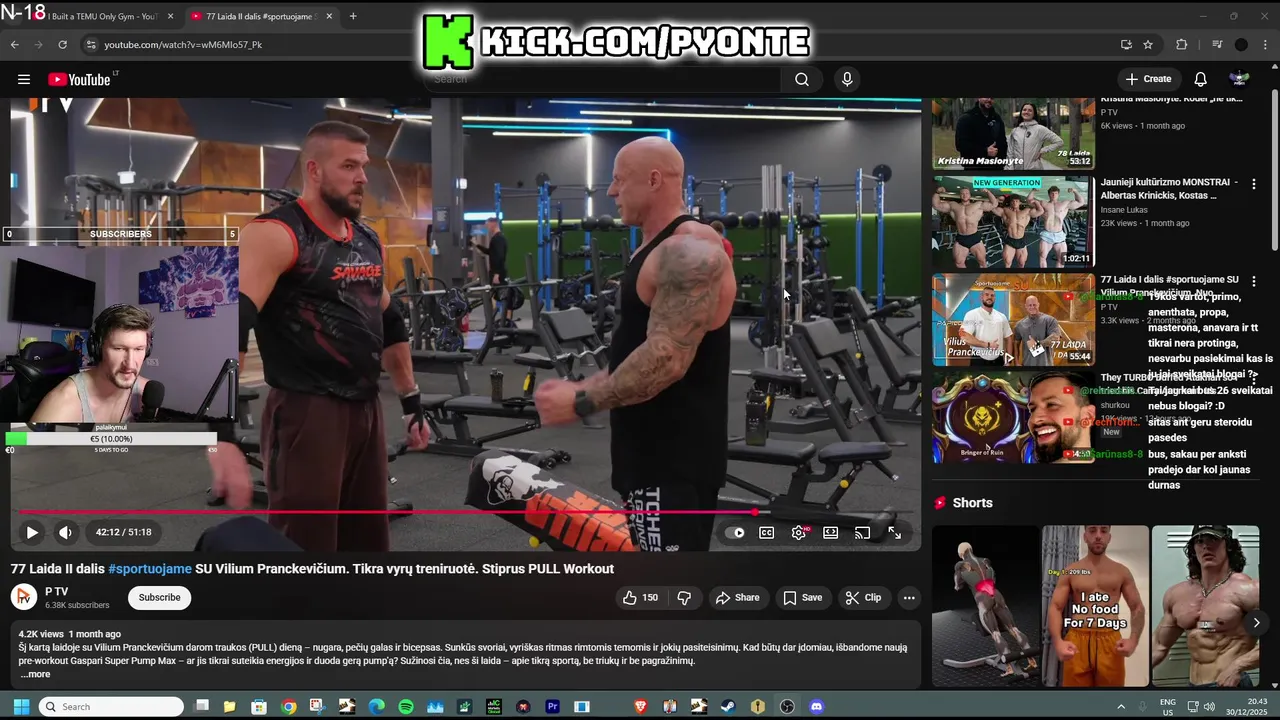The width and height of the screenshot is (1280, 720).
Task: Toggle autoplay switch in the player
Action: [x=735, y=533]
